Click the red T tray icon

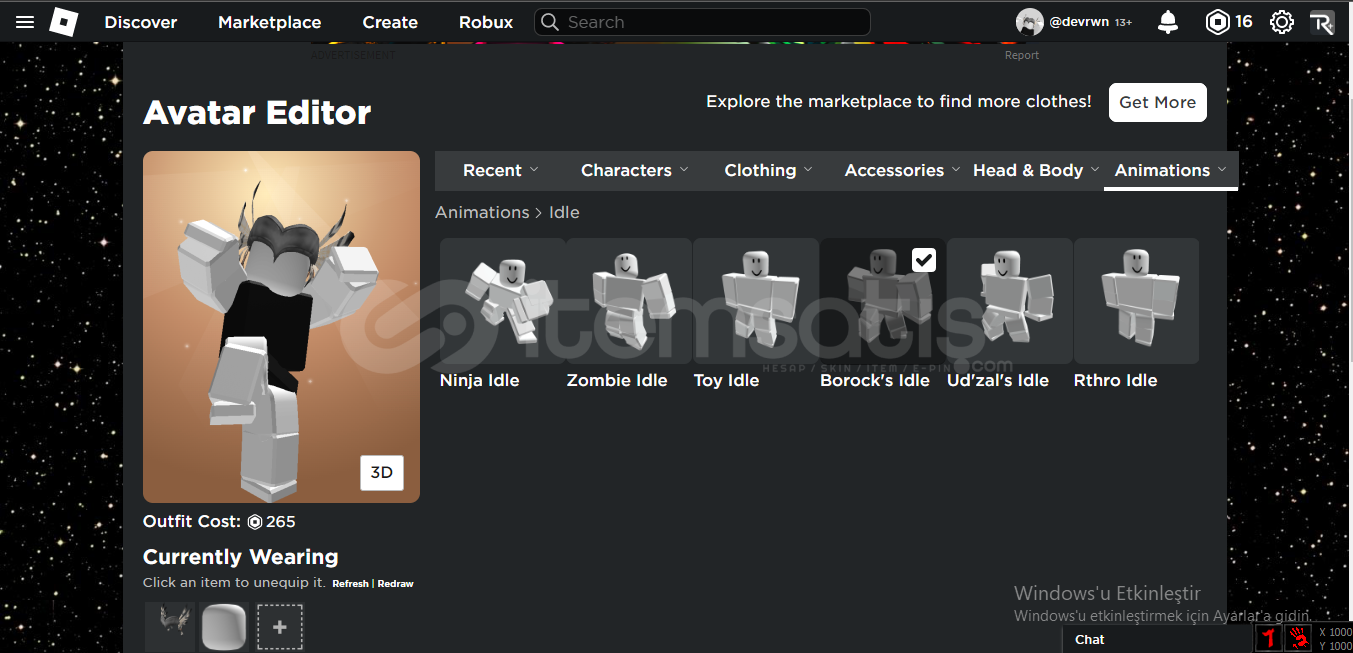(x=1269, y=638)
